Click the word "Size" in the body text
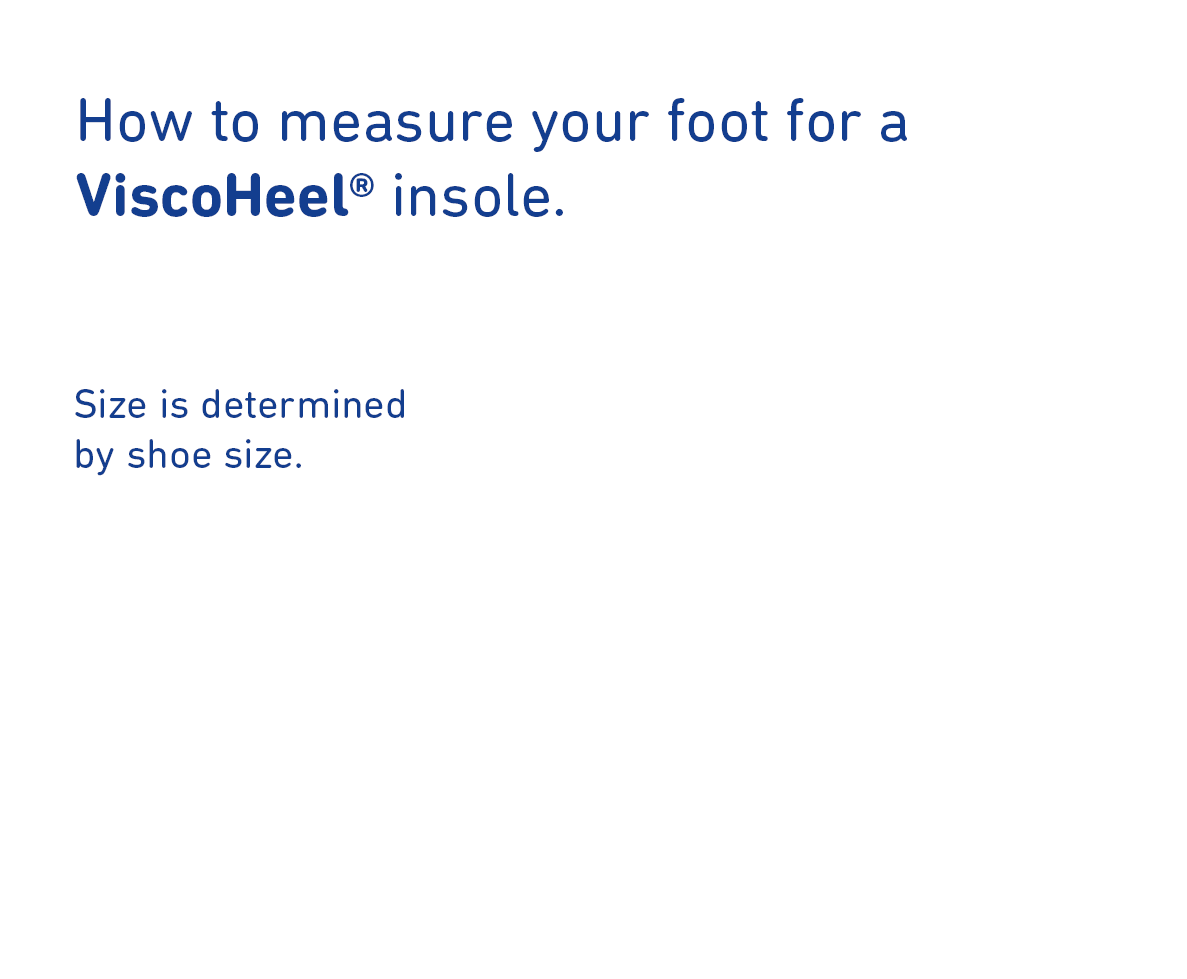1187x979 pixels. coord(109,405)
